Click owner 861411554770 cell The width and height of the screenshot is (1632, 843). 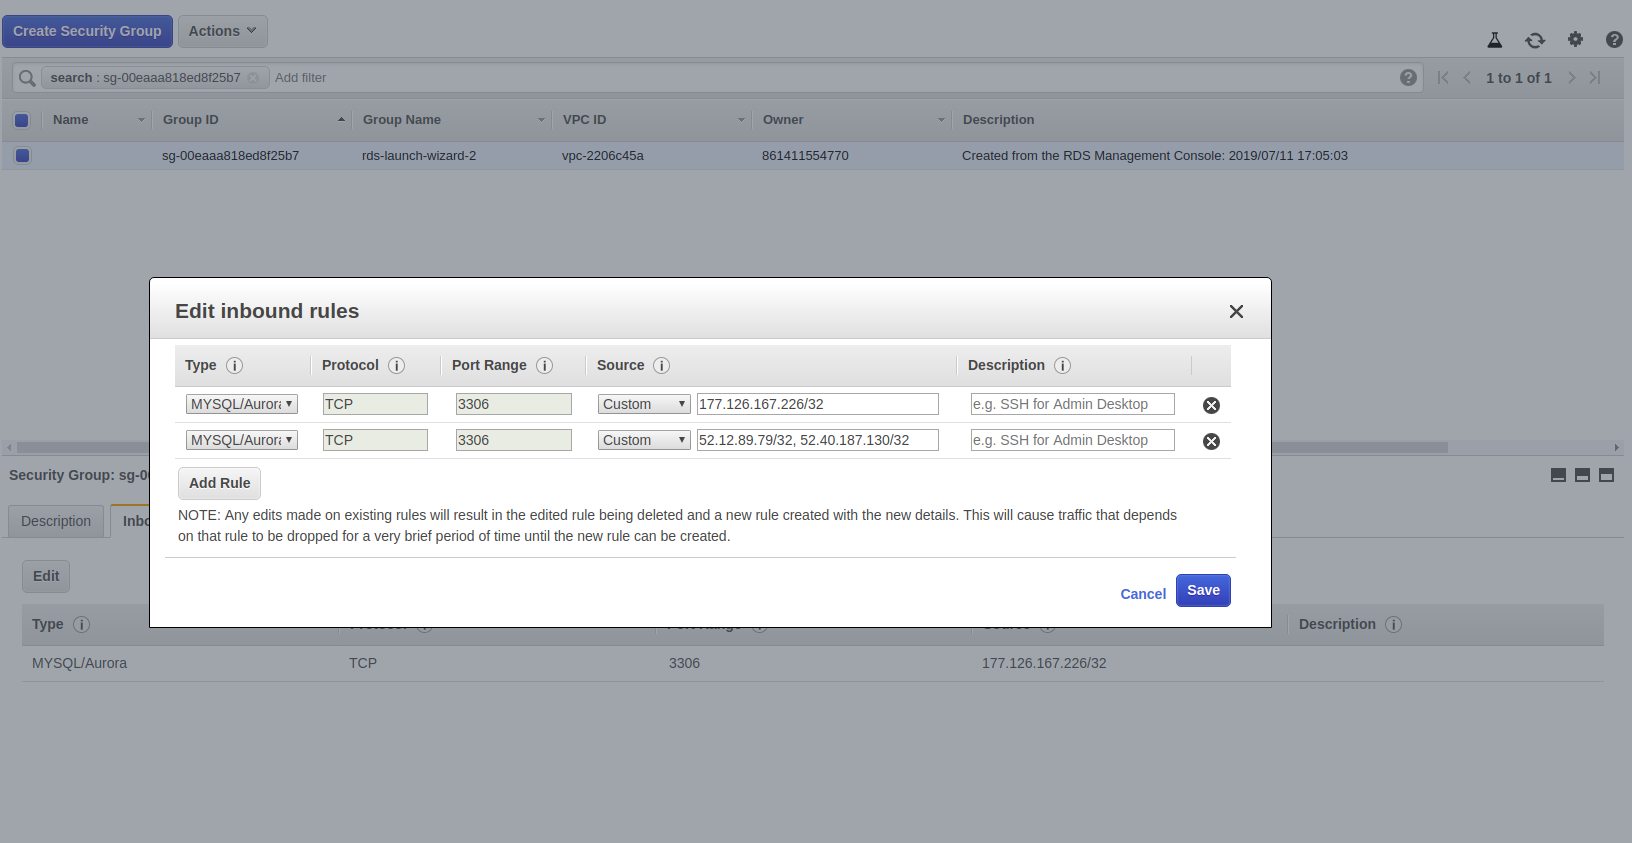pos(805,156)
